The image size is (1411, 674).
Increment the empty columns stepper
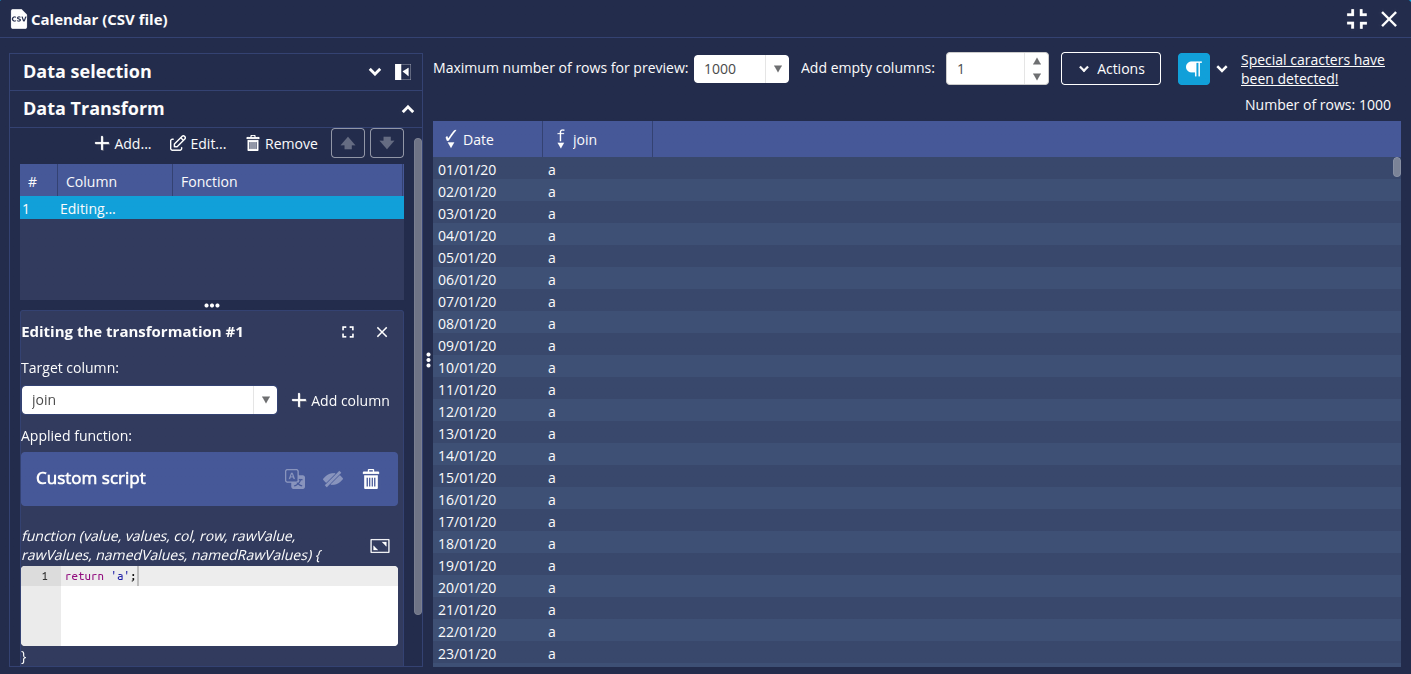tap(1037, 61)
